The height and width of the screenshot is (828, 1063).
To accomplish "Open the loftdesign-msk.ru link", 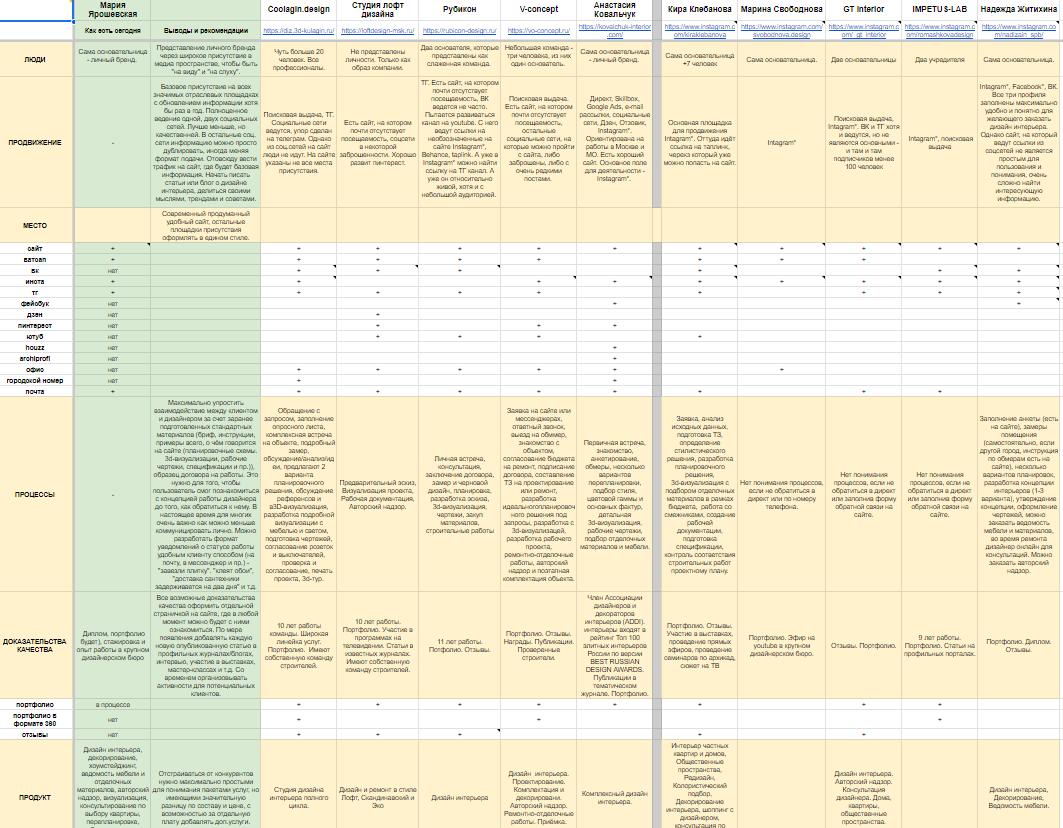I will (378, 31).
